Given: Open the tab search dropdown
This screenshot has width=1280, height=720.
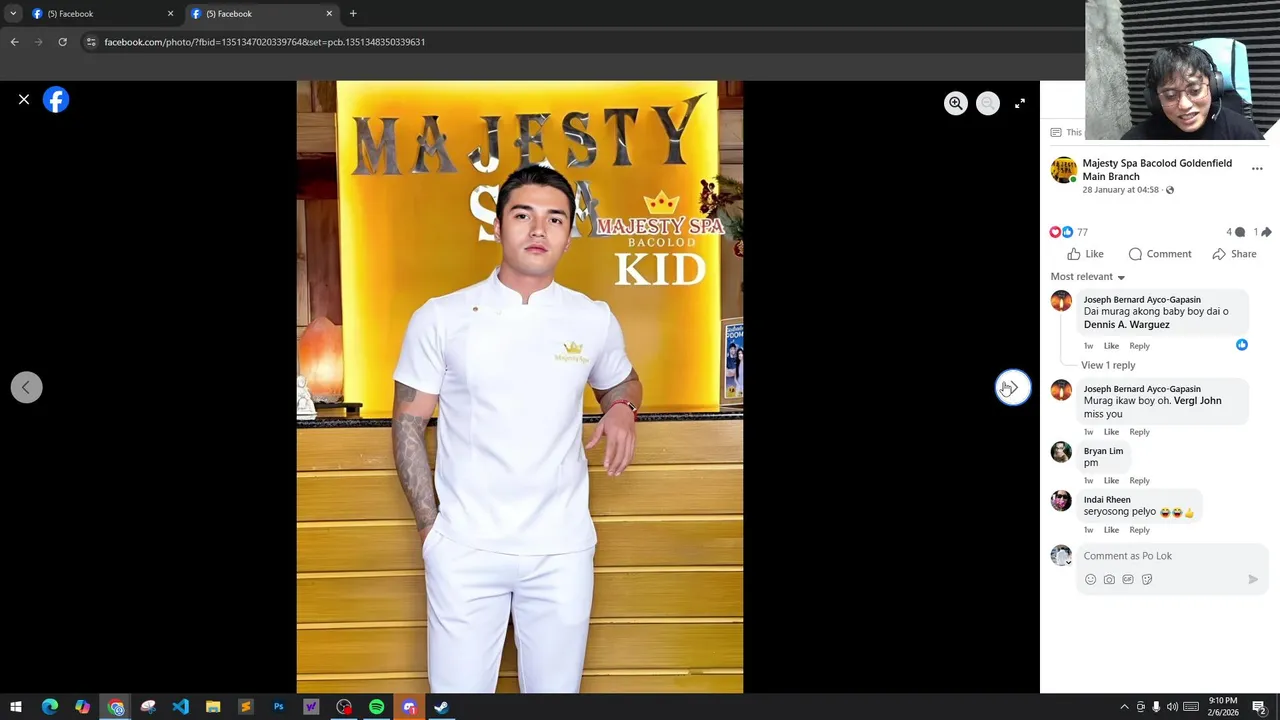Looking at the screenshot, I should tap(13, 14).
